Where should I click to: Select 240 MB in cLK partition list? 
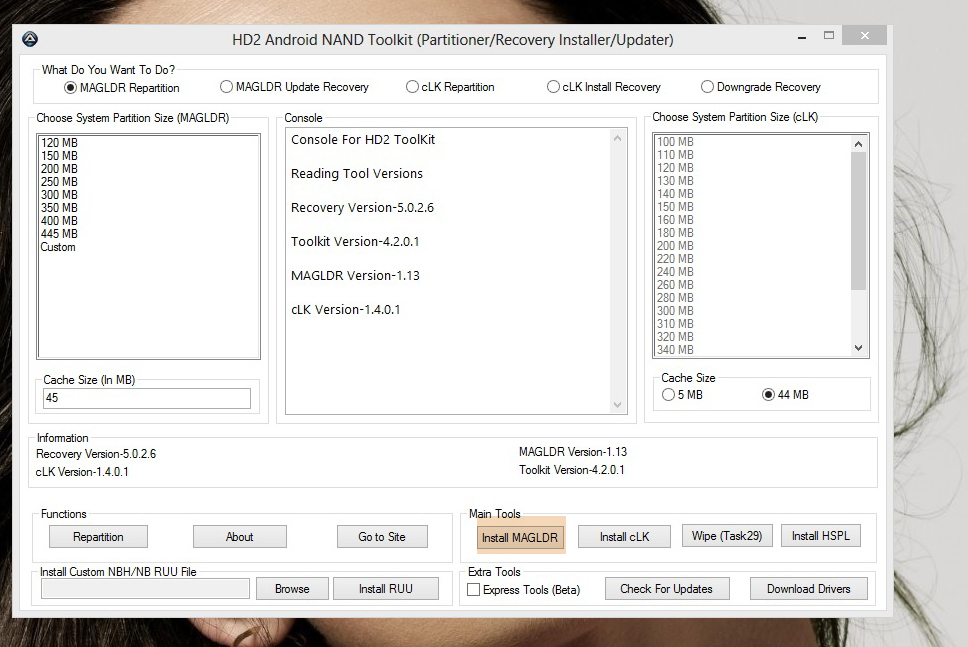tap(675, 271)
